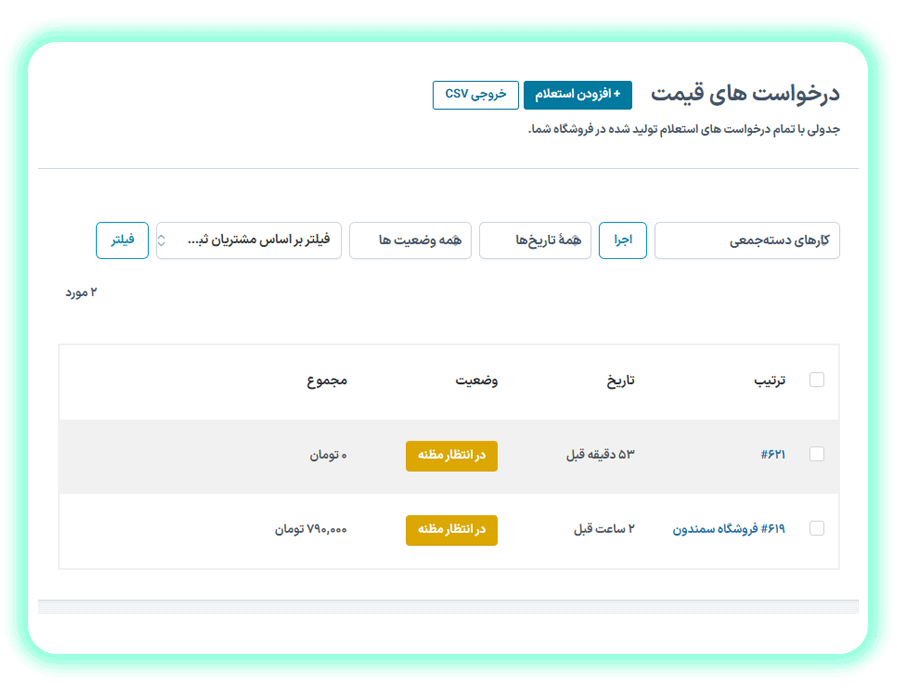Click the وضعیت column header

[x=477, y=380]
